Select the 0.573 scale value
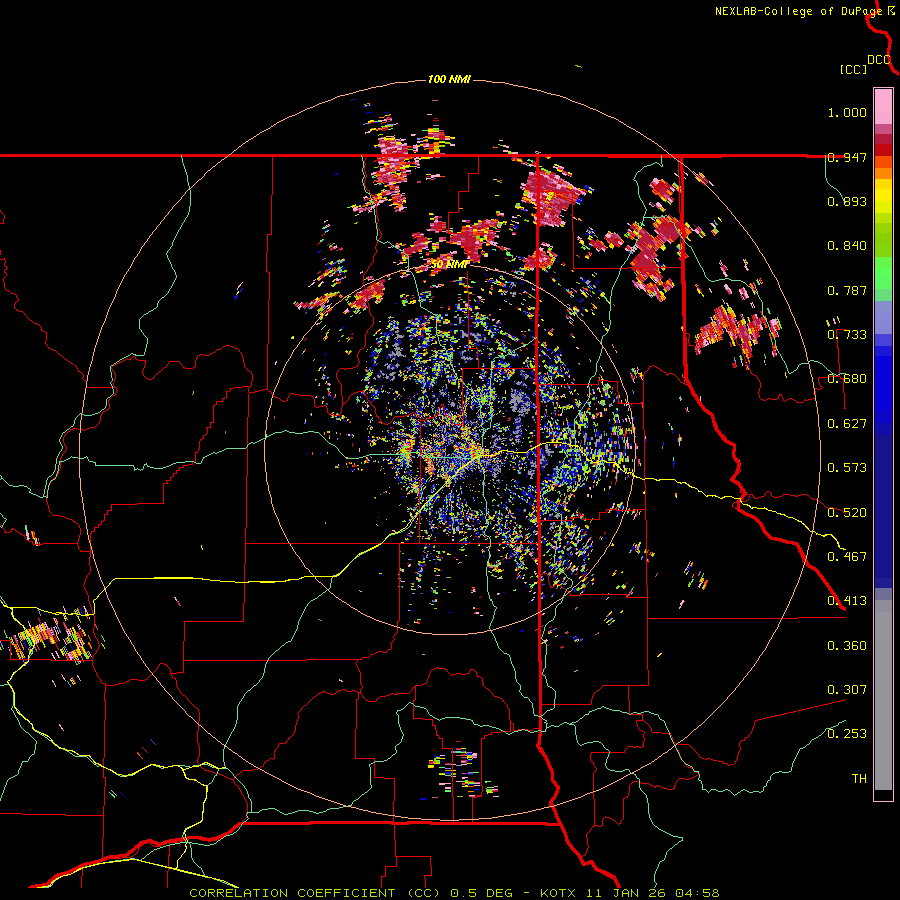900x900 pixels. click(x=847, y=468)
